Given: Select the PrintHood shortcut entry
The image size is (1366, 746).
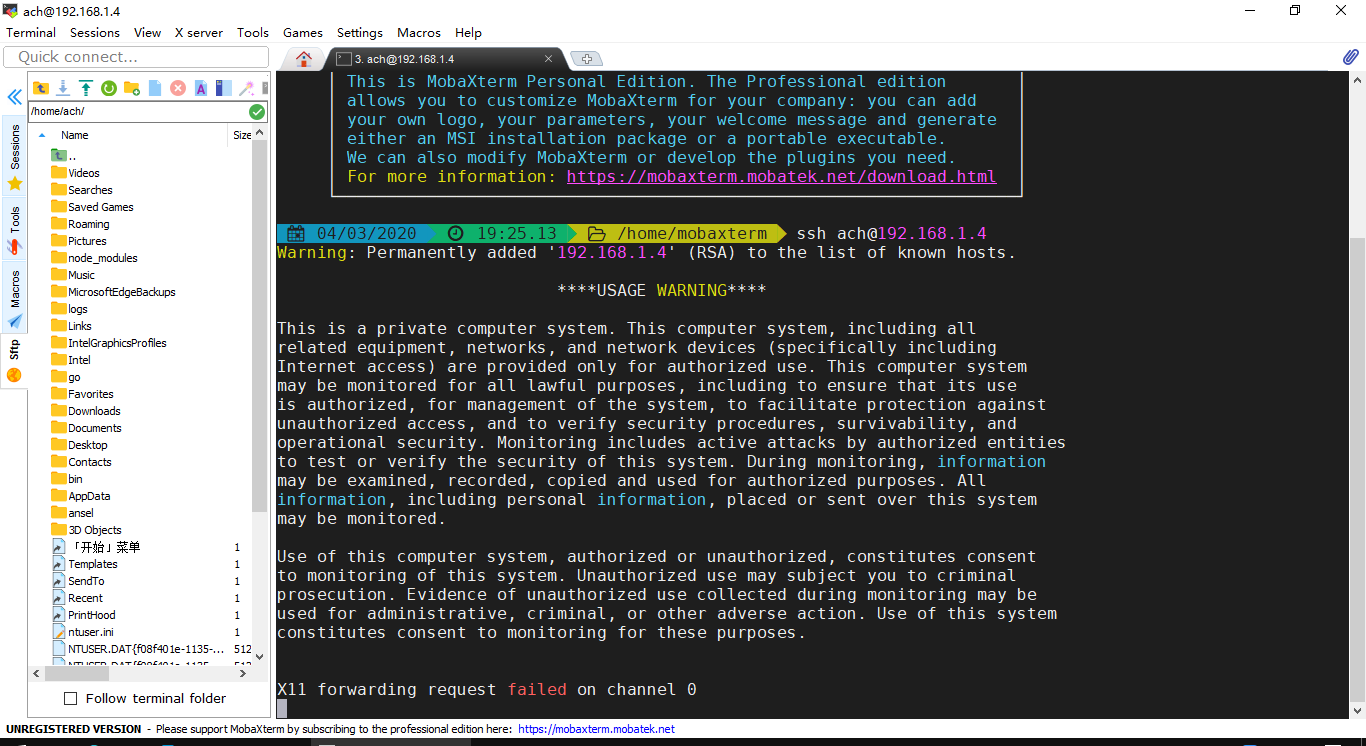Looking at the screenshot, I should tap(84, 615).
